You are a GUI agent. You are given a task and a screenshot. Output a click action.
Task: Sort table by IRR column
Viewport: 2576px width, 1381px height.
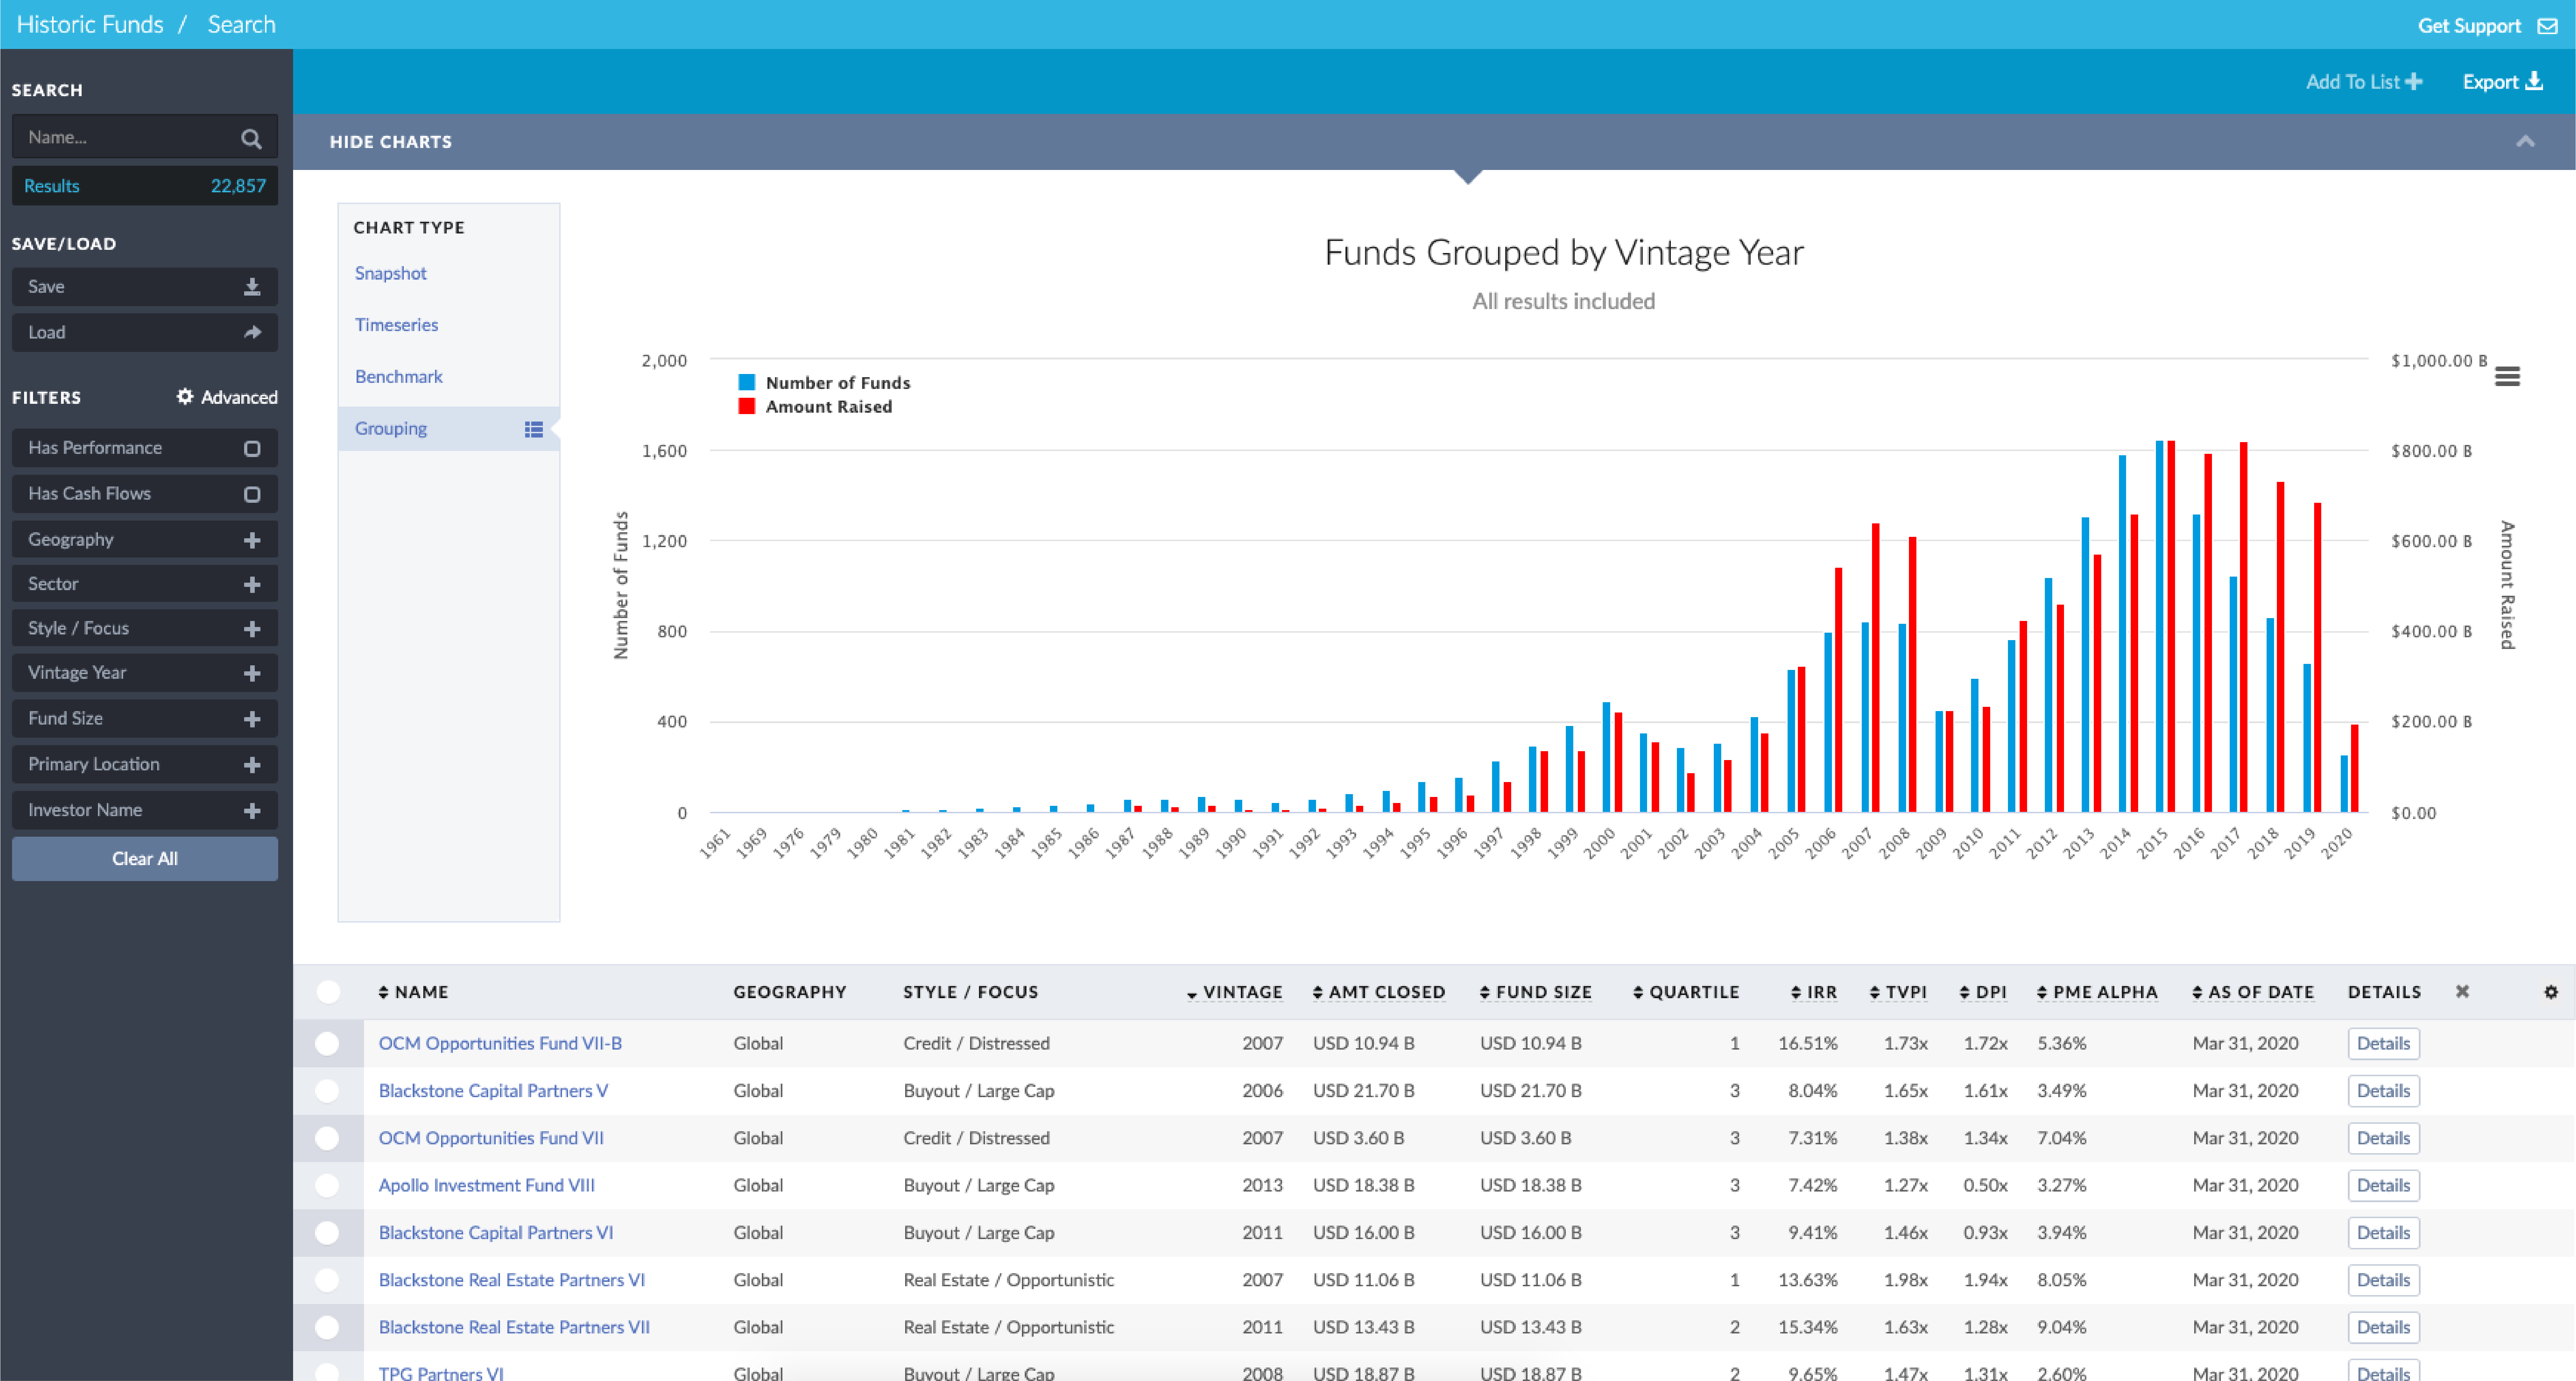(x=1813, y=992)
